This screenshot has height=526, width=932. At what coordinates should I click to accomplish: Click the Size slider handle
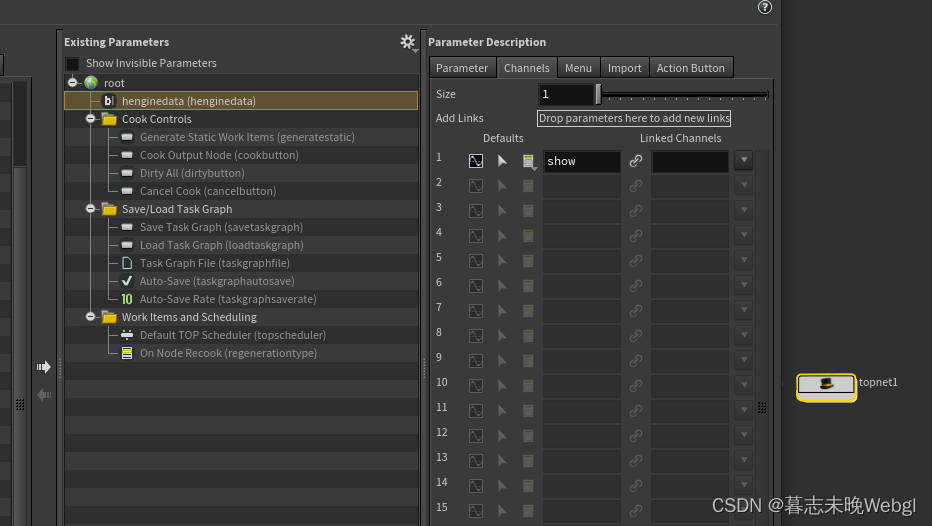[599, 94]
